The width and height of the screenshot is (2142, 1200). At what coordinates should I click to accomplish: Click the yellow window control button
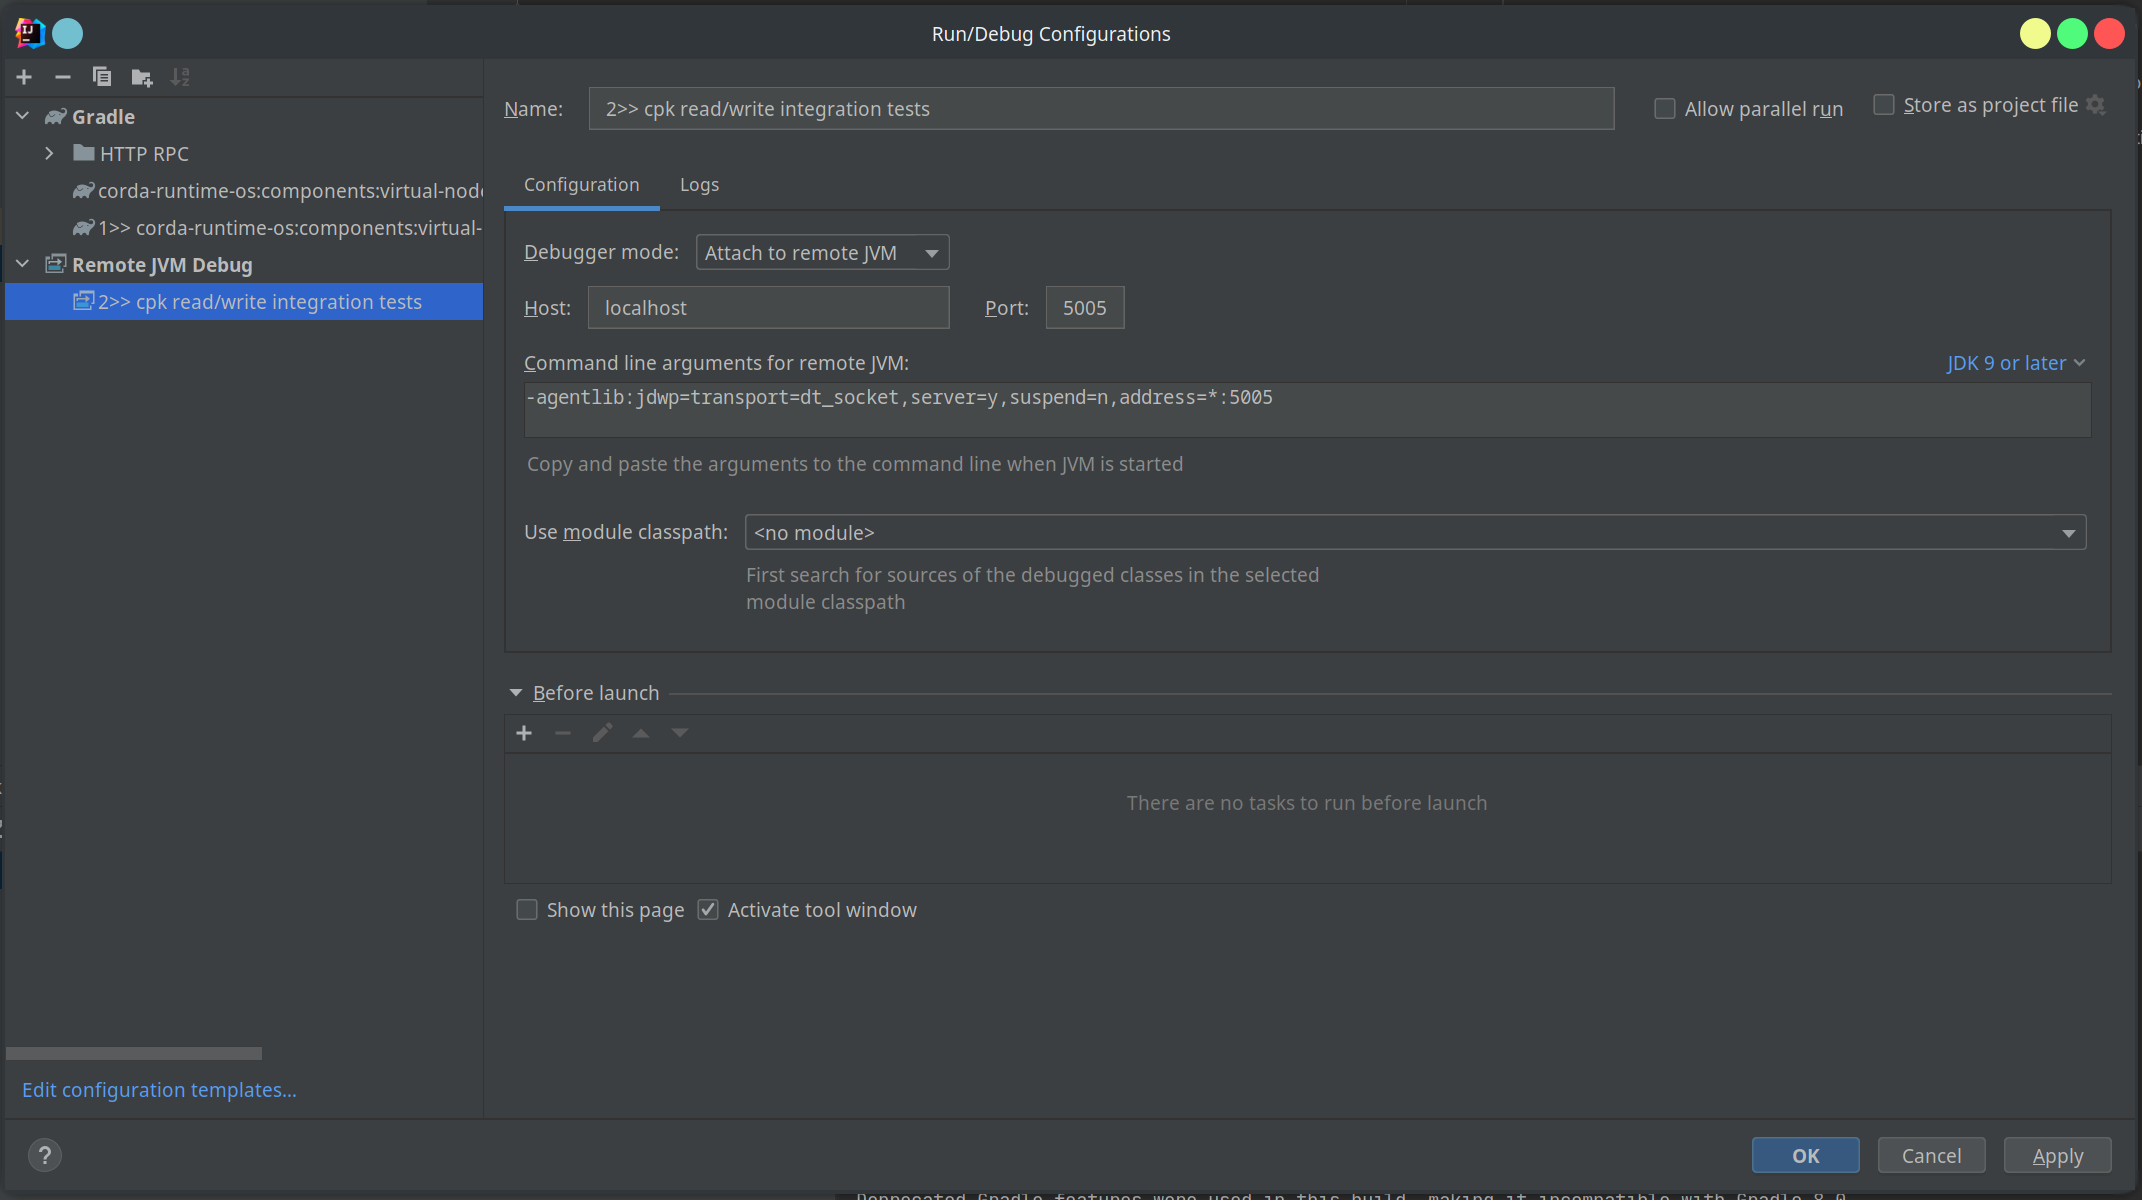click(x=2035, y=33)
